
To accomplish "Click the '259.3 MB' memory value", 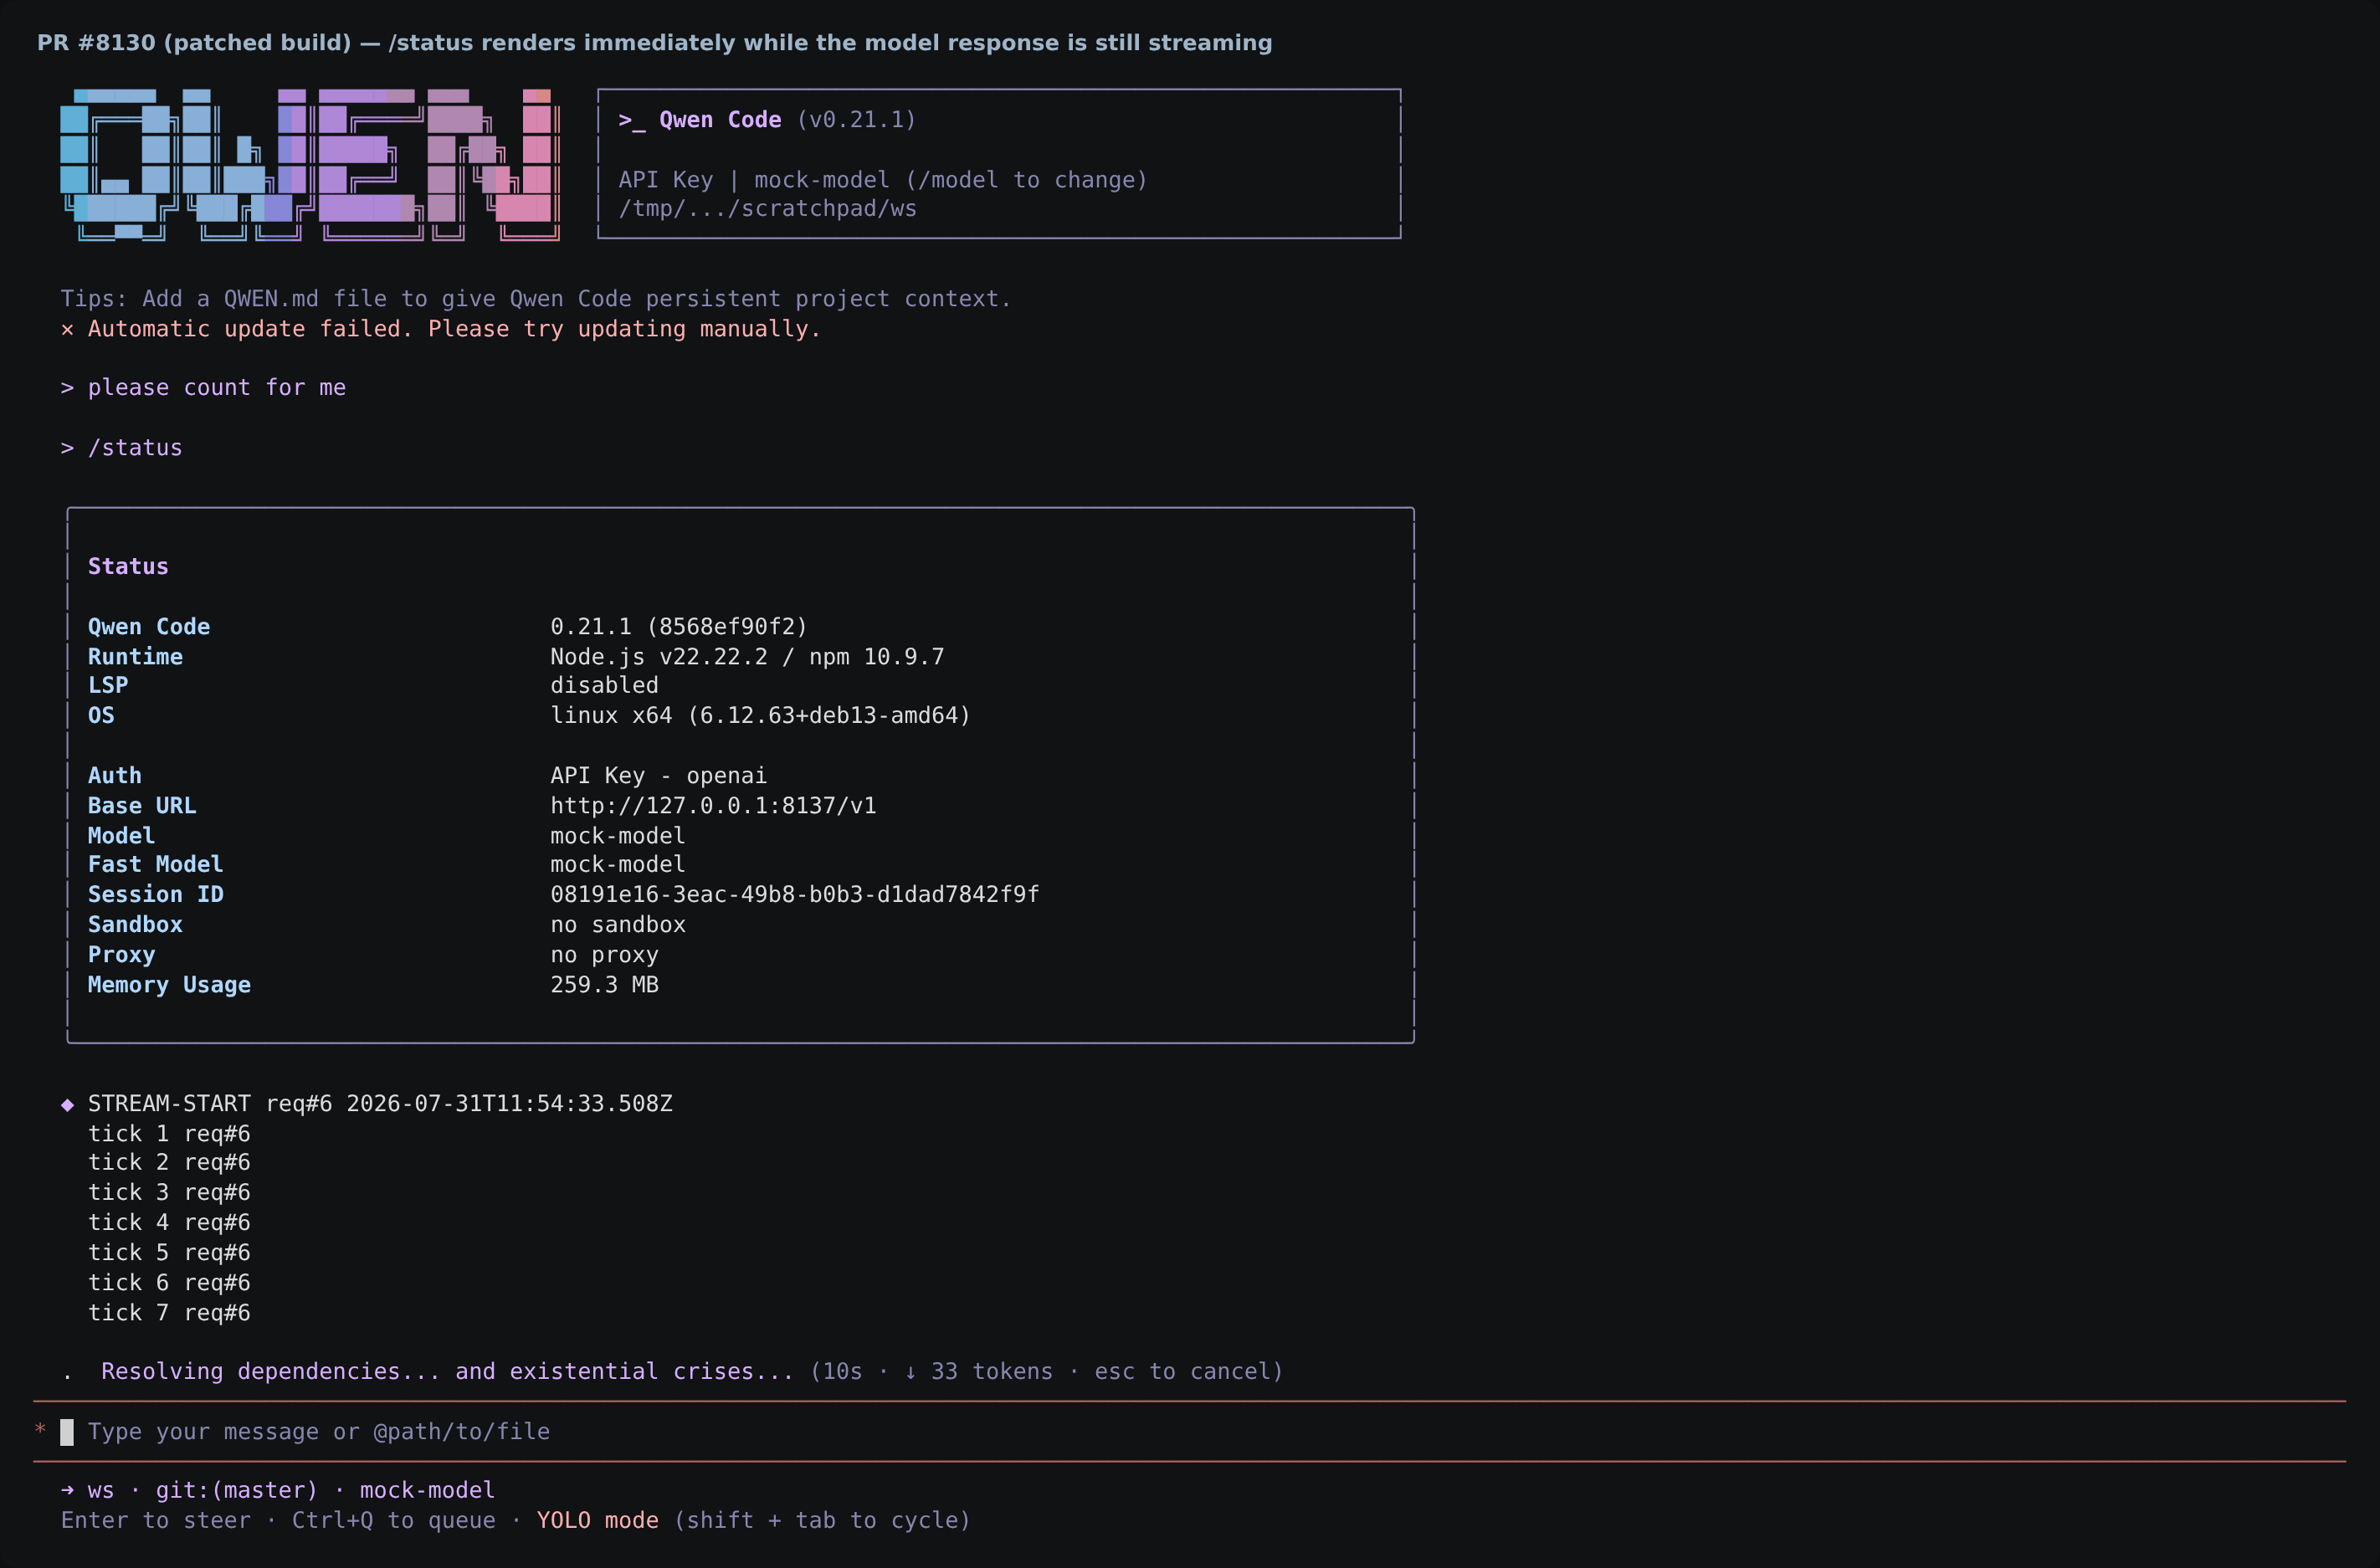I will coord(604,985).
